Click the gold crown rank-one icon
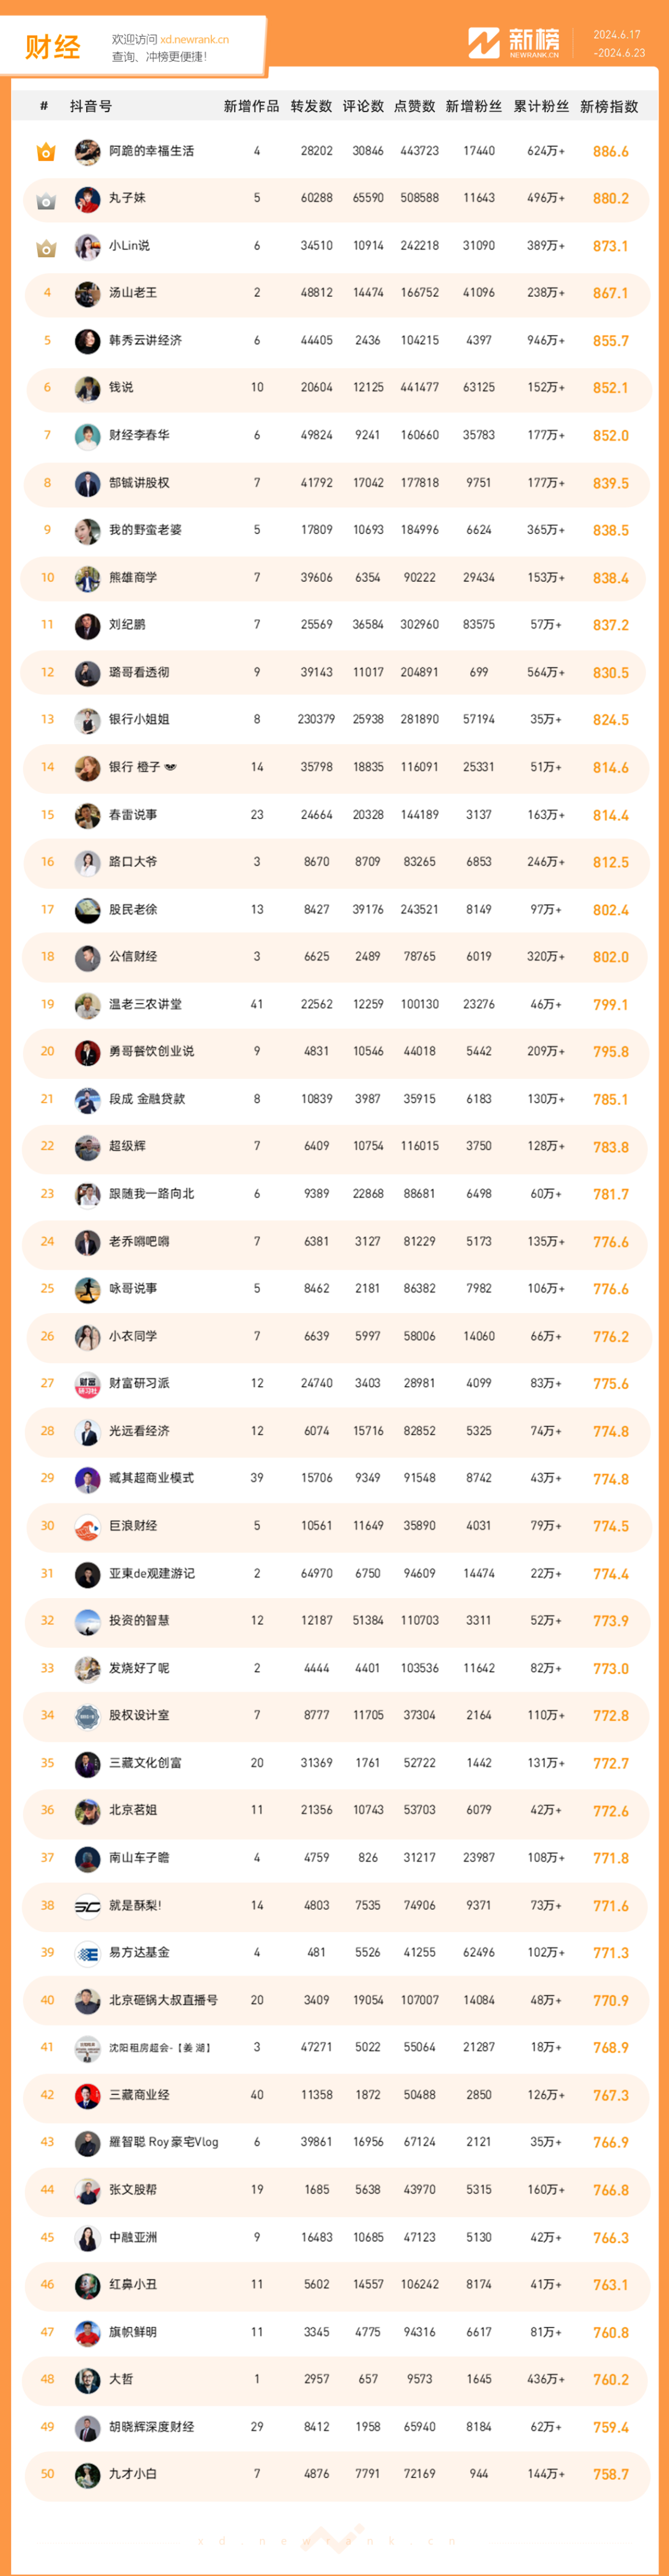Screen dimensions: 669x2576 pyautogui.click(x=46, y=152)
